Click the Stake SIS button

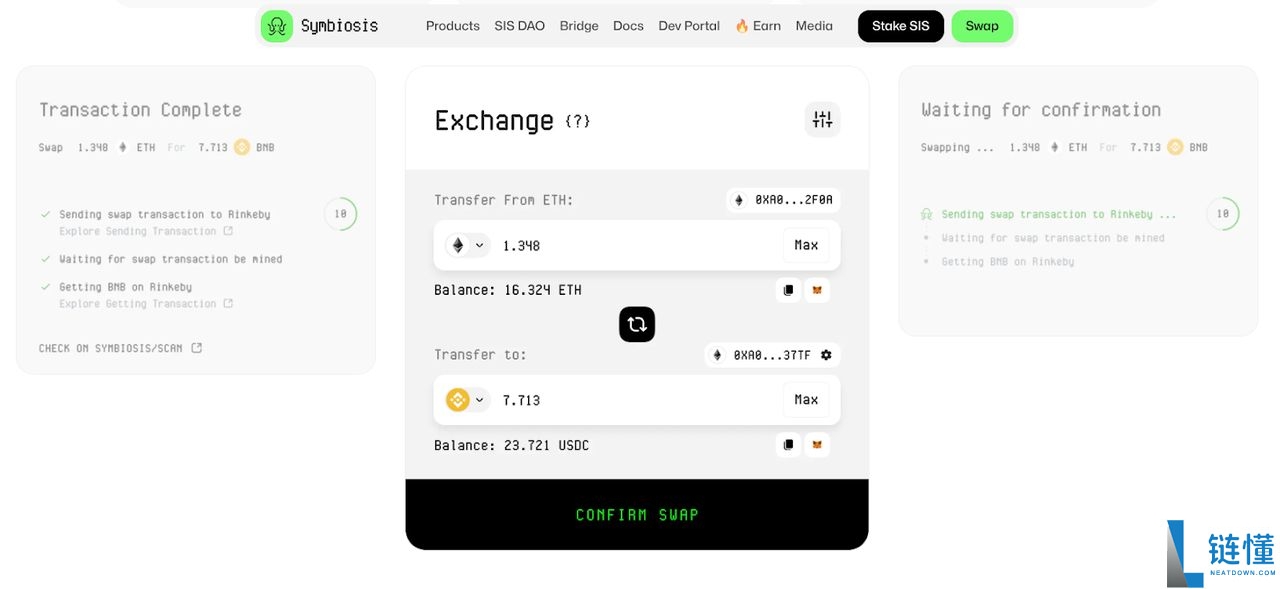[900, 26]
